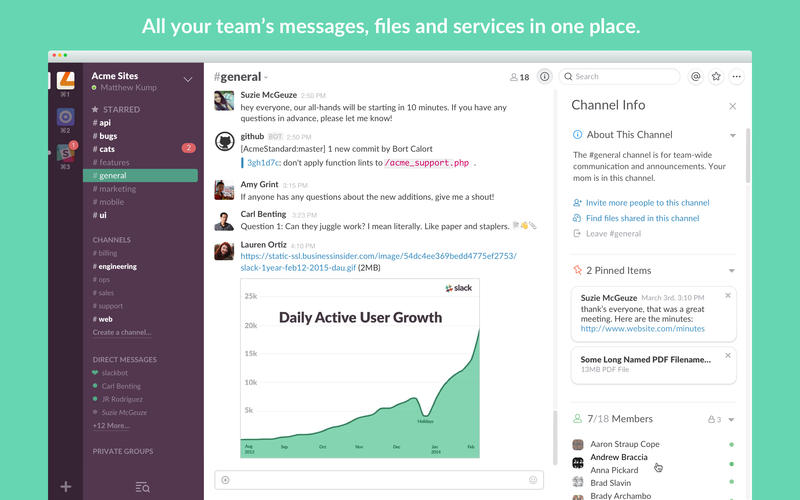Collapse the 2 Pinned Items section

[732, 270]
